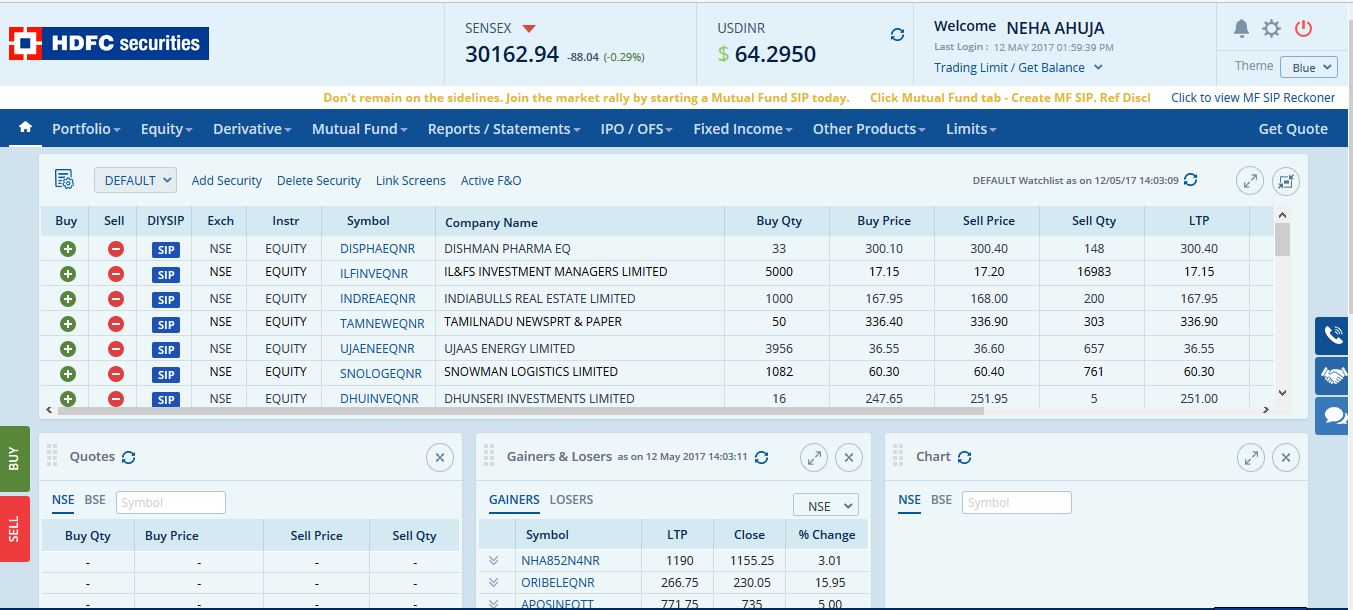Click the notification bell icon

click(x=1241, y=29)
